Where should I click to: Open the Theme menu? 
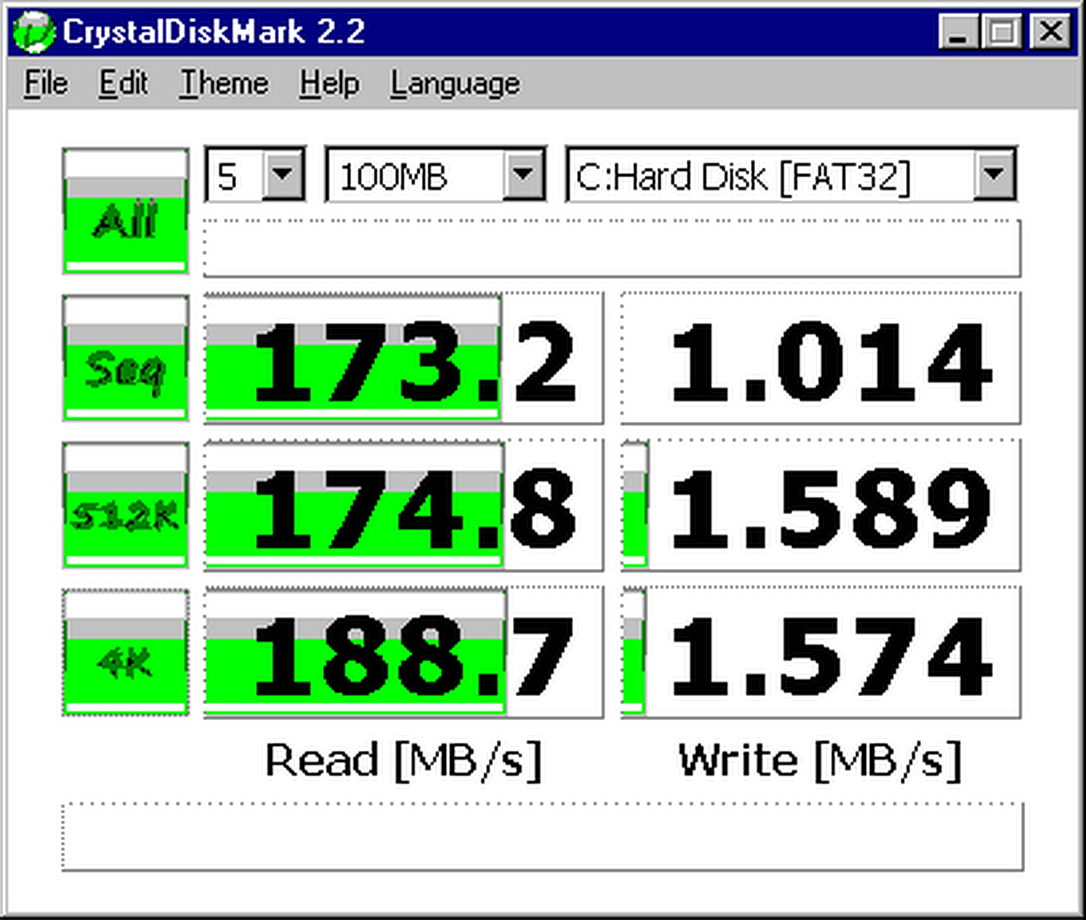(x=224, y=84)
